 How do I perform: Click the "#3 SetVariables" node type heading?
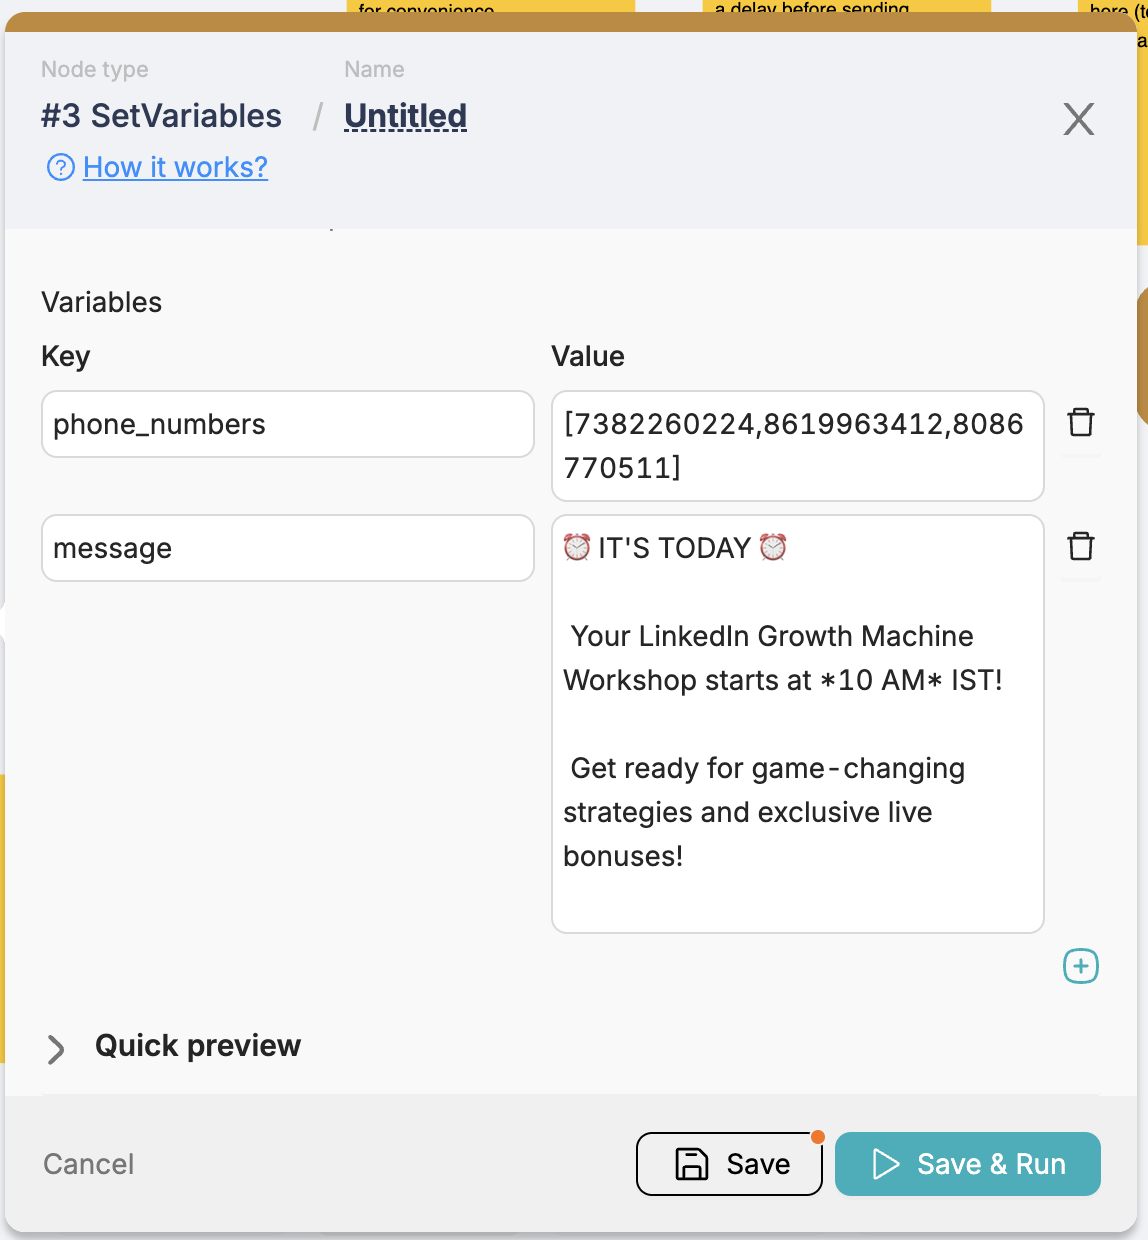(x=161, y=116)
